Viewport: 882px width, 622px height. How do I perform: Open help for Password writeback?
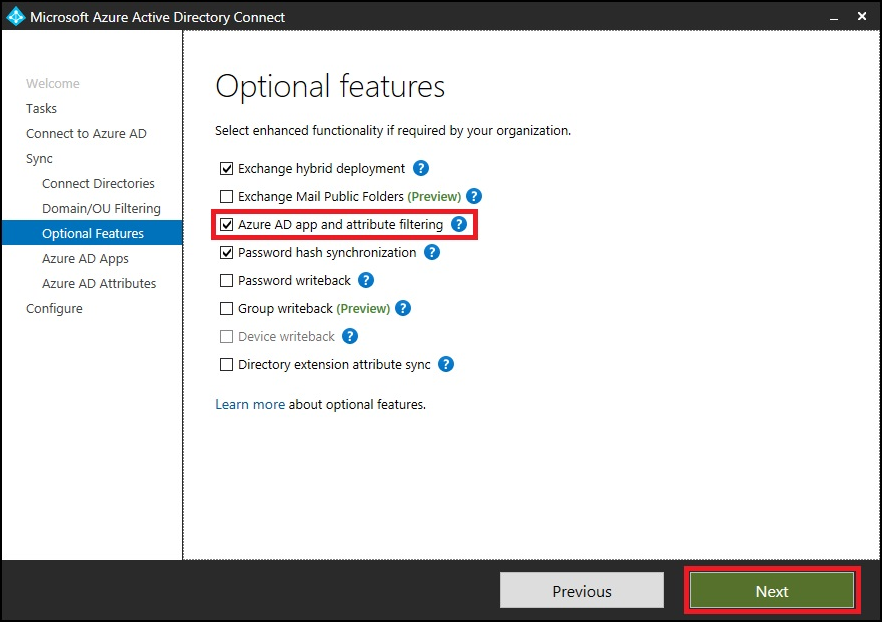coord(366,280)
